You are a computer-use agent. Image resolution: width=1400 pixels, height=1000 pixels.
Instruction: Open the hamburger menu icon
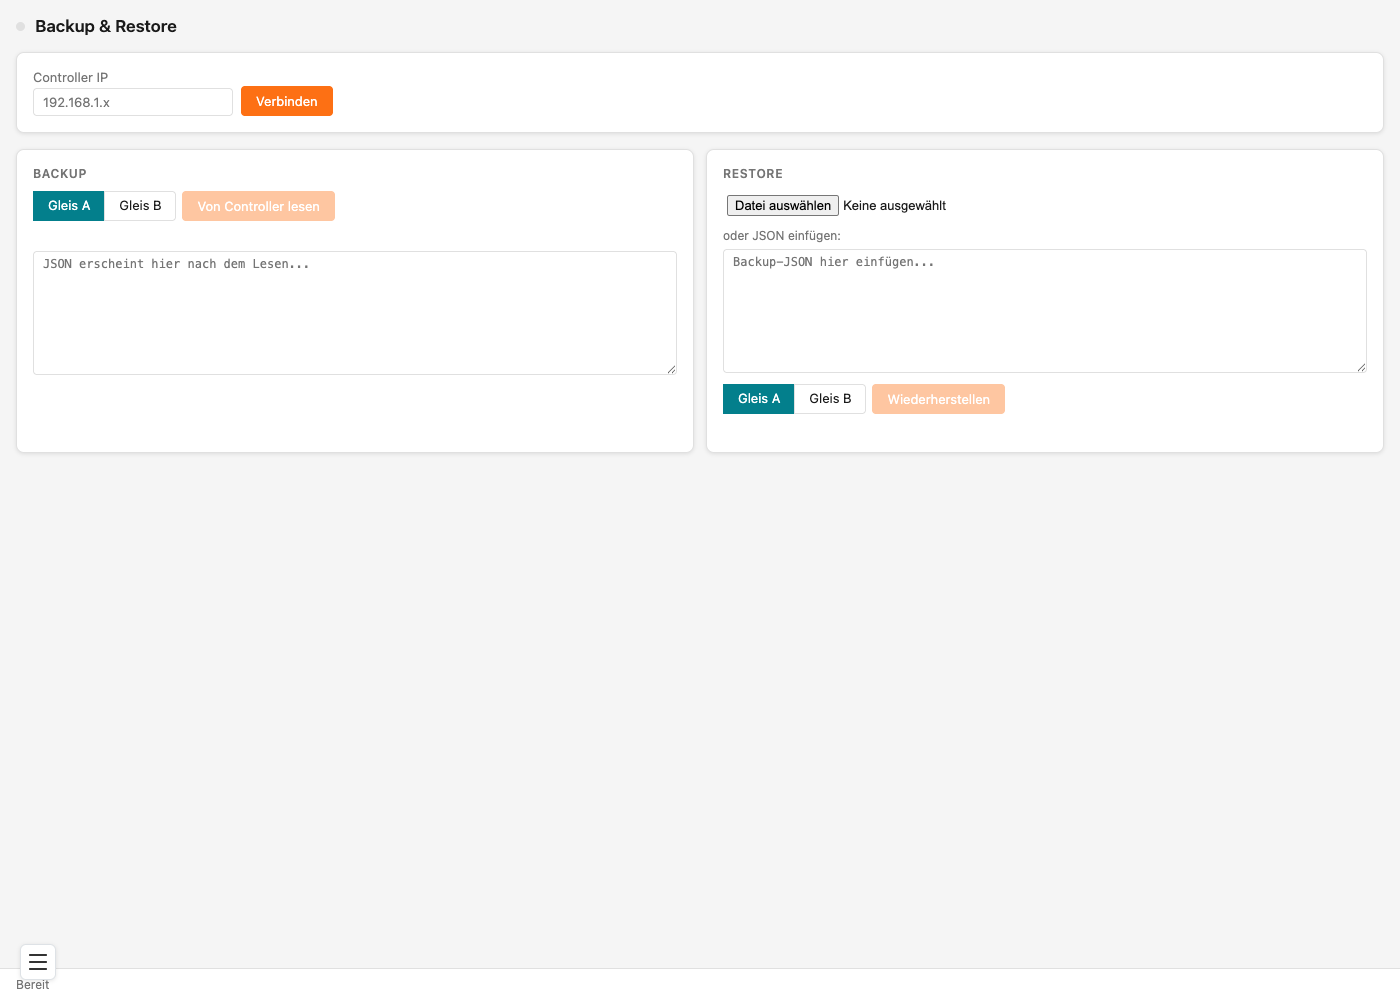point(38,962)
